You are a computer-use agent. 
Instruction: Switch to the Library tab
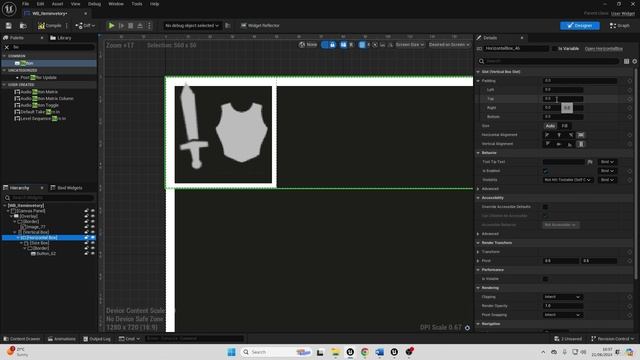(61, 38)
